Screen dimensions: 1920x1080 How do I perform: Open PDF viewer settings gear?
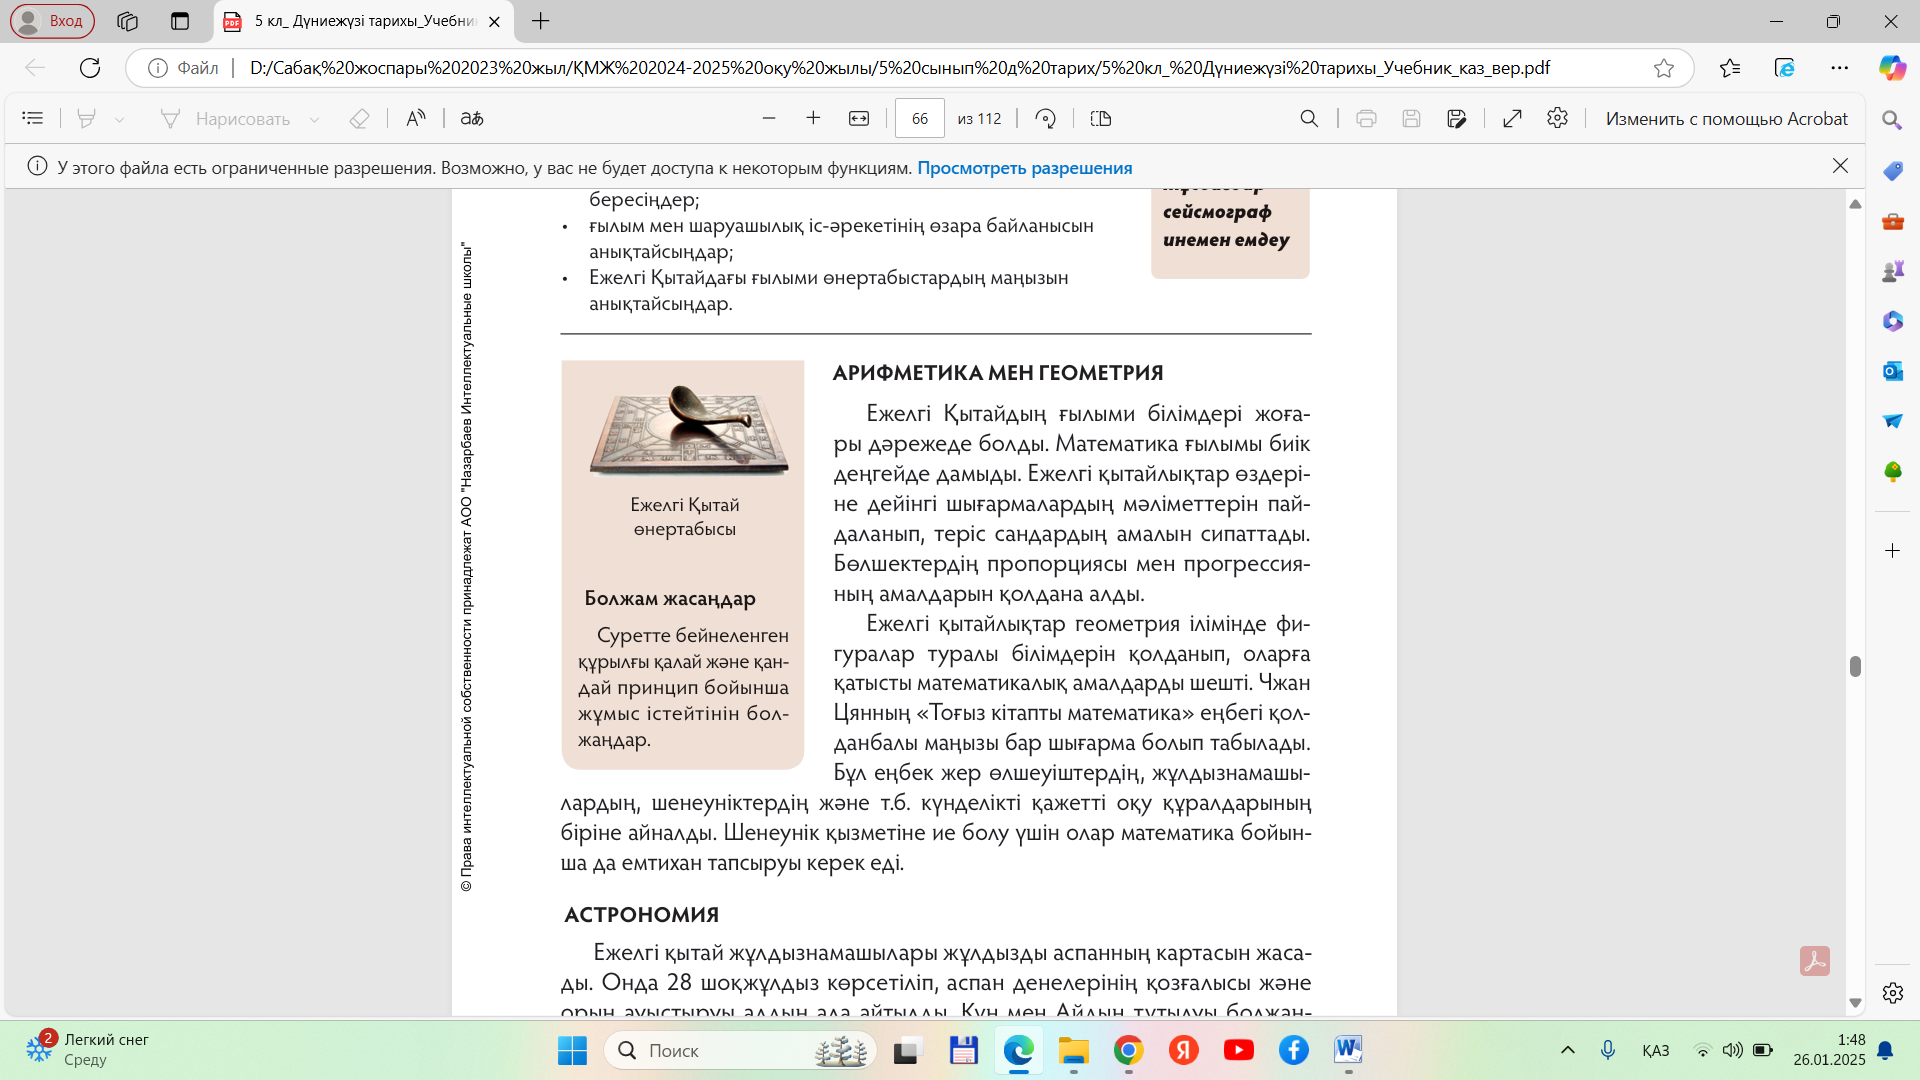1557,119
